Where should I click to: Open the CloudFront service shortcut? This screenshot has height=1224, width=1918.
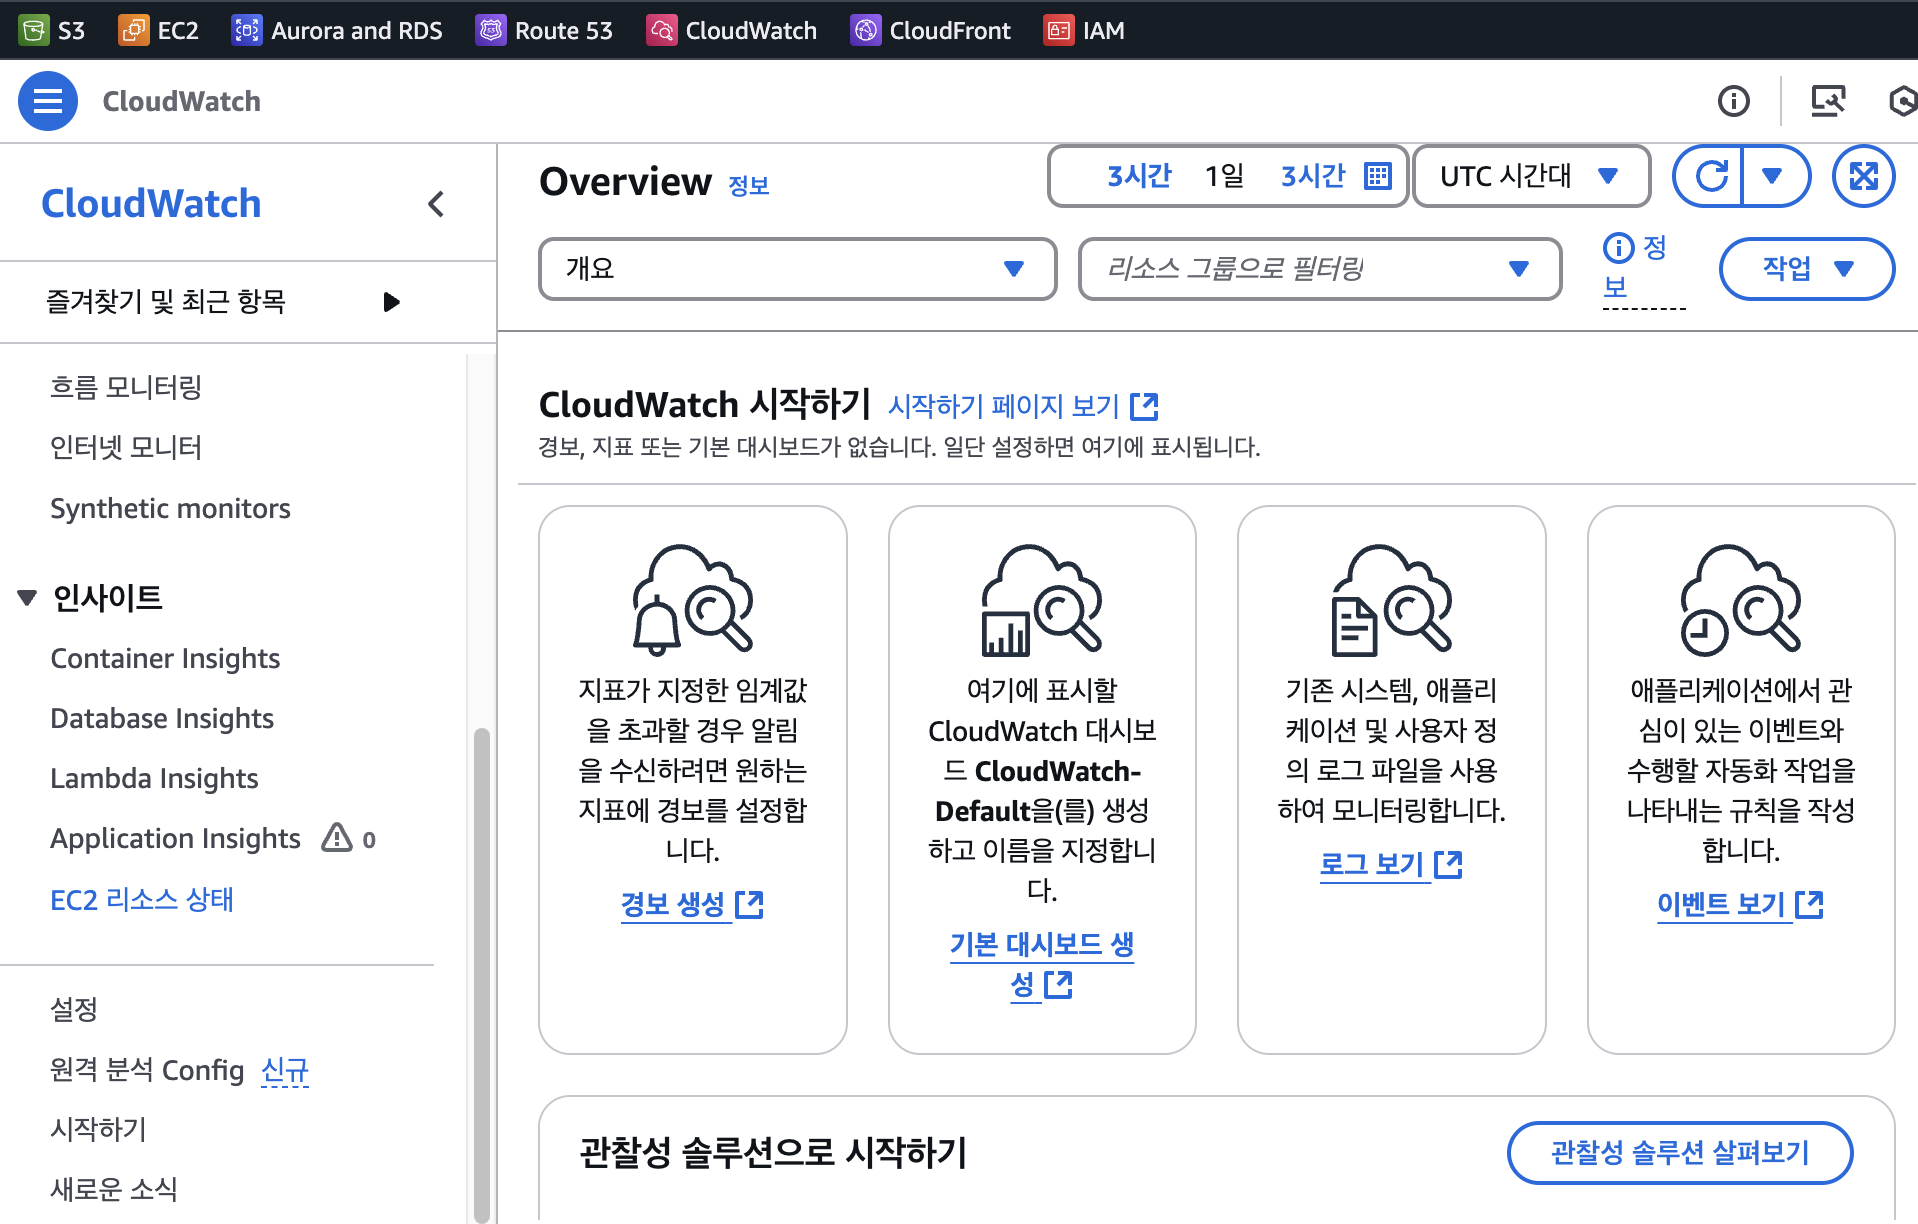coord(930,30)
